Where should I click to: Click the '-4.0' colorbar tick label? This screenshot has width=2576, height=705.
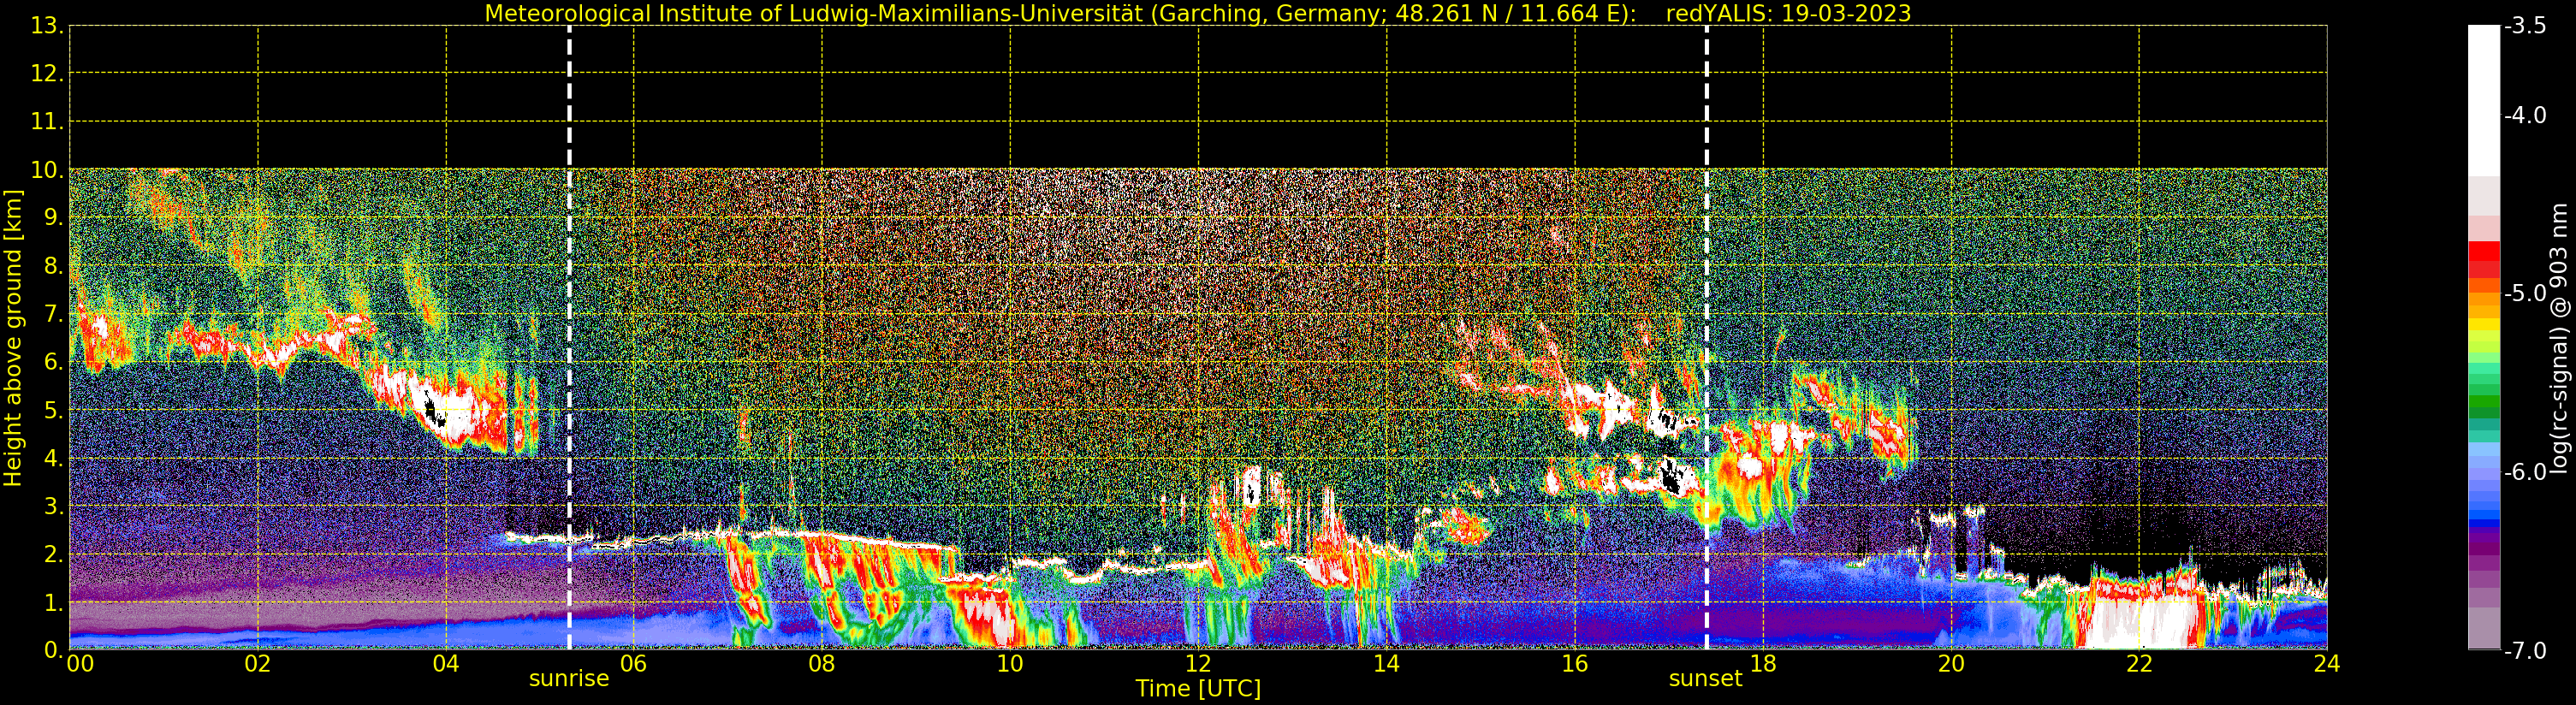click(x=2525, y=115)
